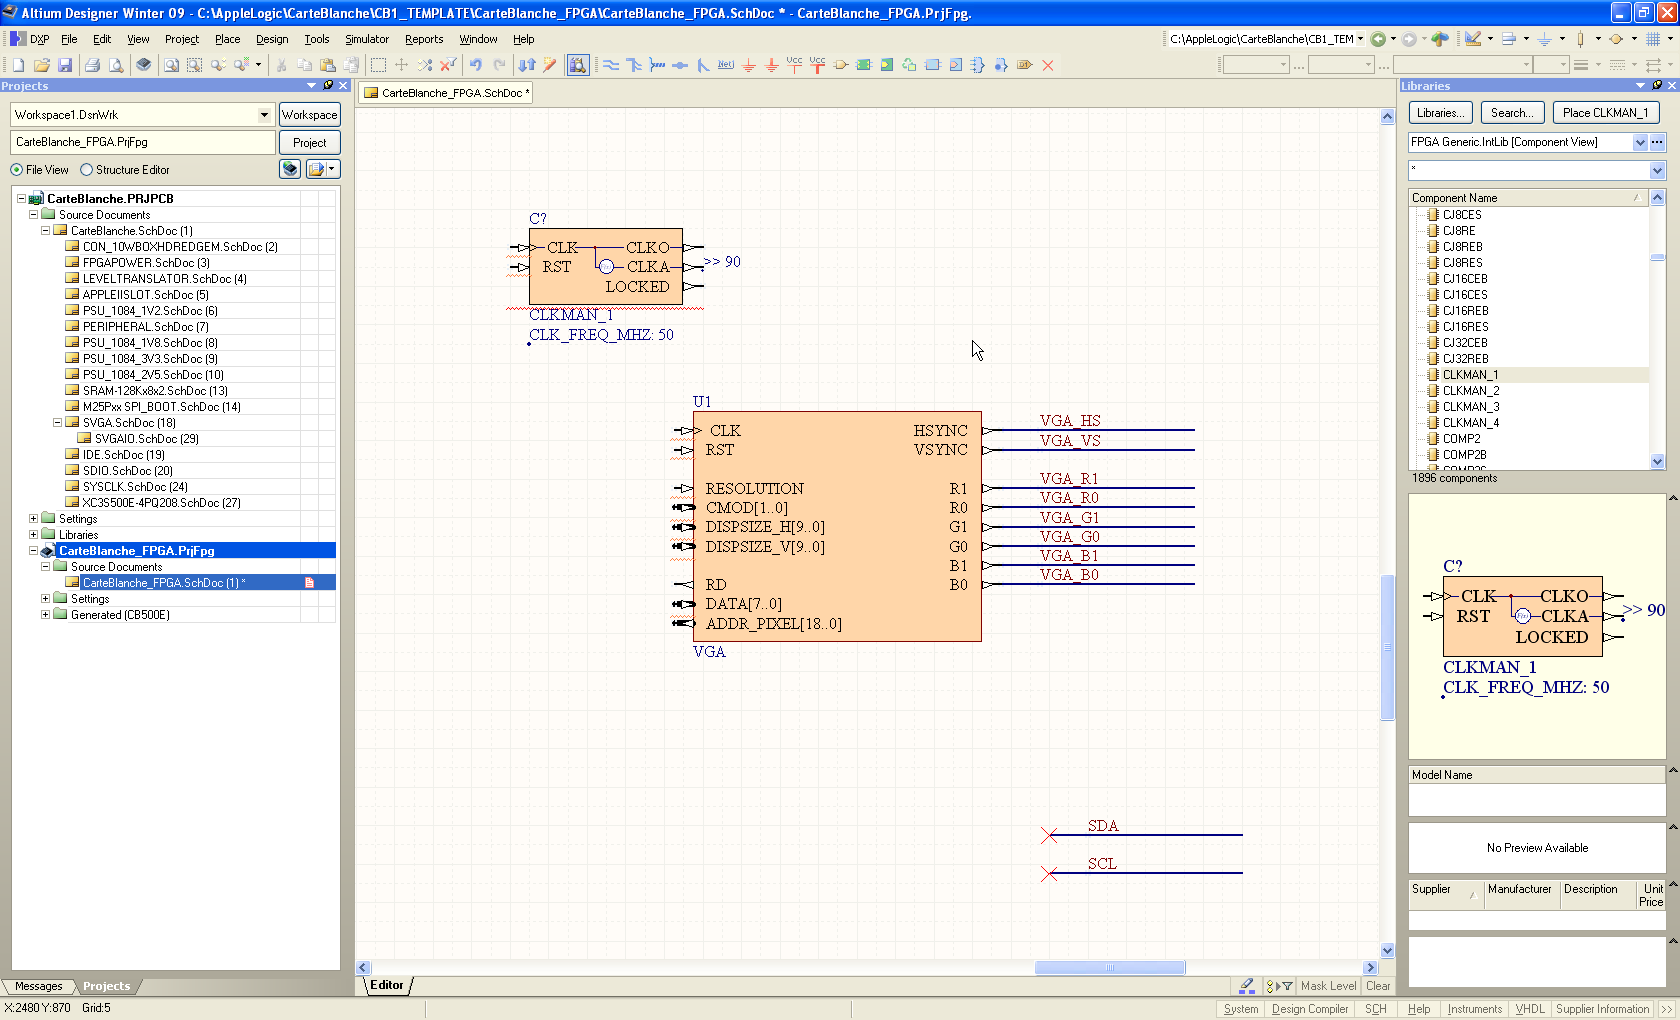1680x1020 pixels.
Task: Select the File View radio button
Action: (x=16, y=170)
